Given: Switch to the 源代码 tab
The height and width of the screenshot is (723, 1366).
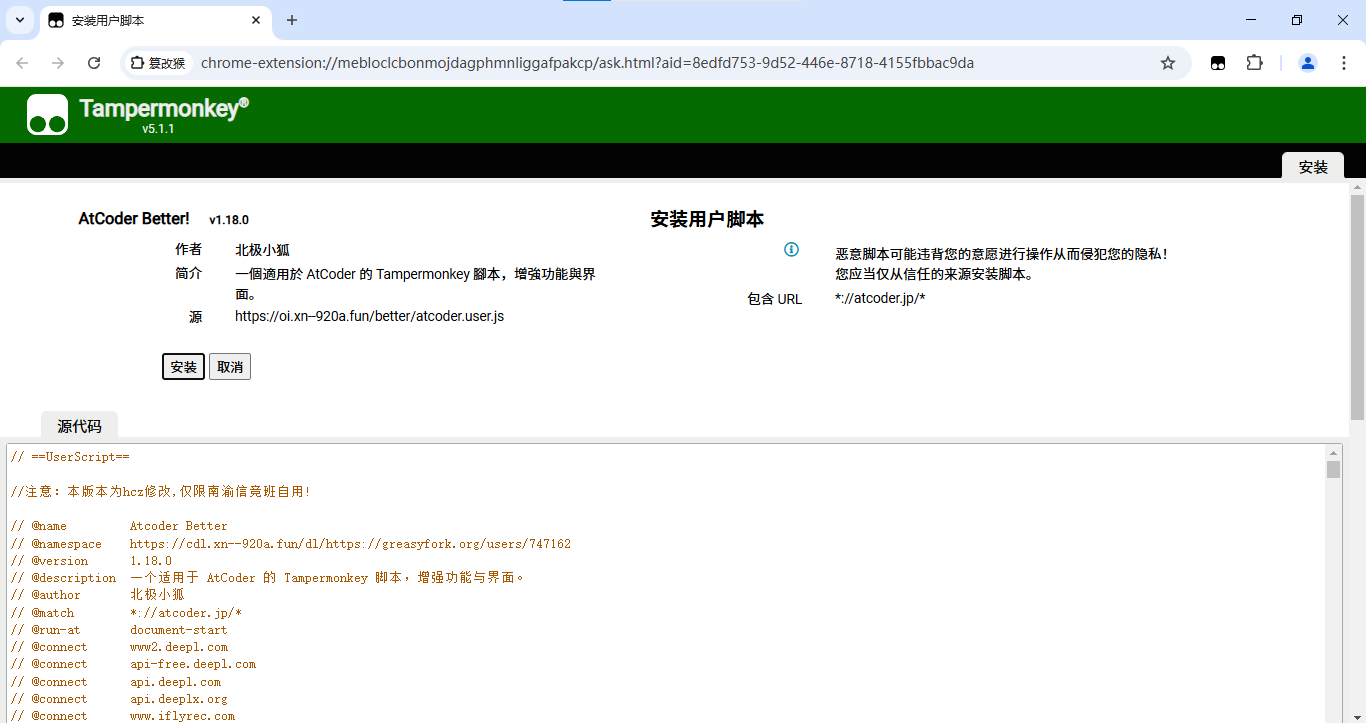Looking at the screenshot, I should pyautogui.click(x=79, y=425).
